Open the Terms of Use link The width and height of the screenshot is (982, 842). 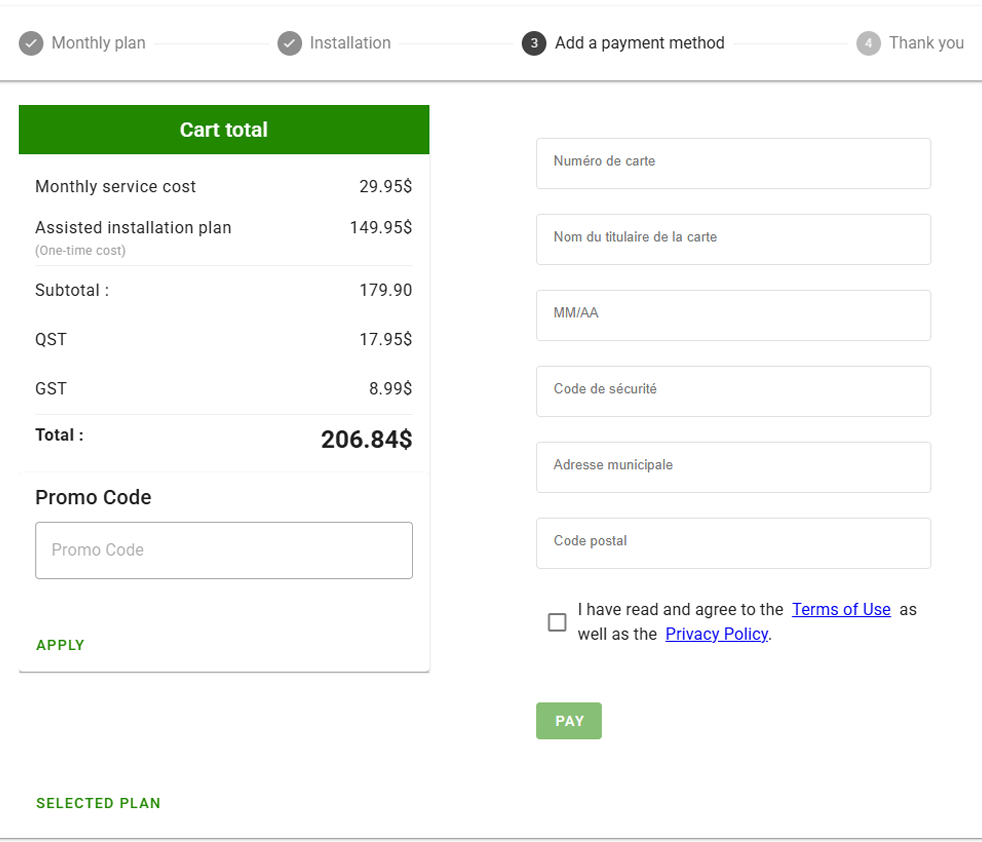(x=841, y=609)
